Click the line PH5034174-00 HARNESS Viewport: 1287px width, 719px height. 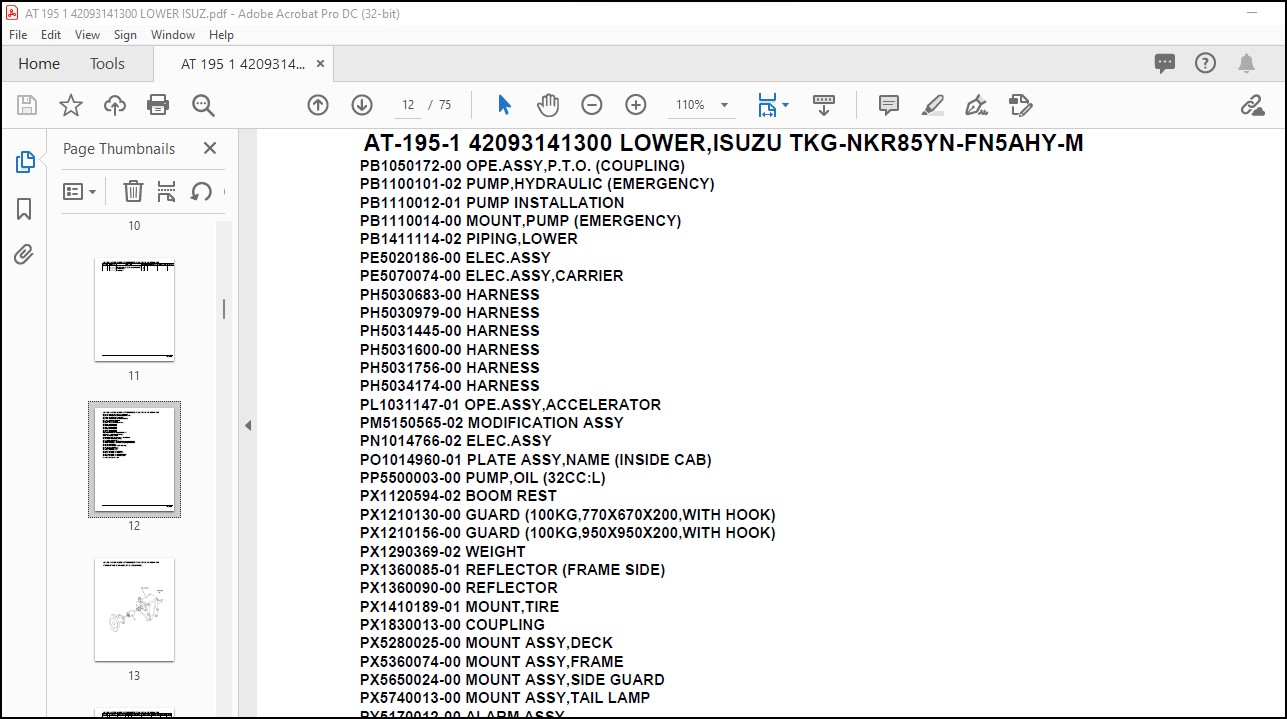(449, 386)
